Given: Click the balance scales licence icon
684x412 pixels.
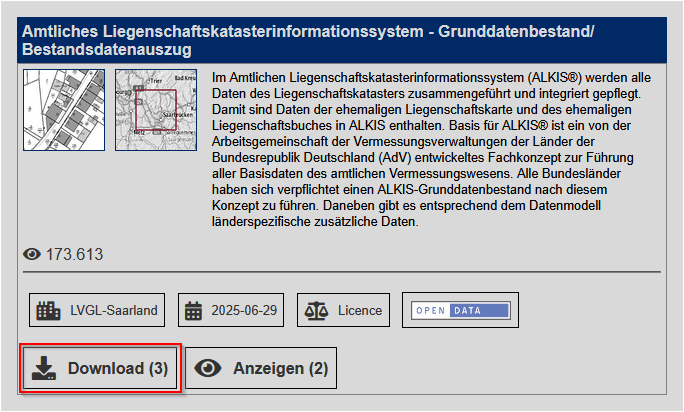Looking at the screenshot, I should pyautogui.click(x=317, y=310).
